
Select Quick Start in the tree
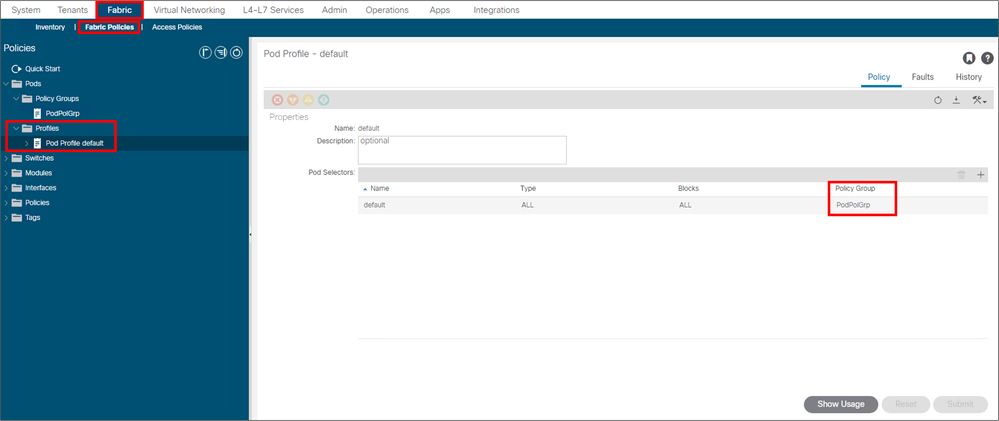tap(43, 69)
